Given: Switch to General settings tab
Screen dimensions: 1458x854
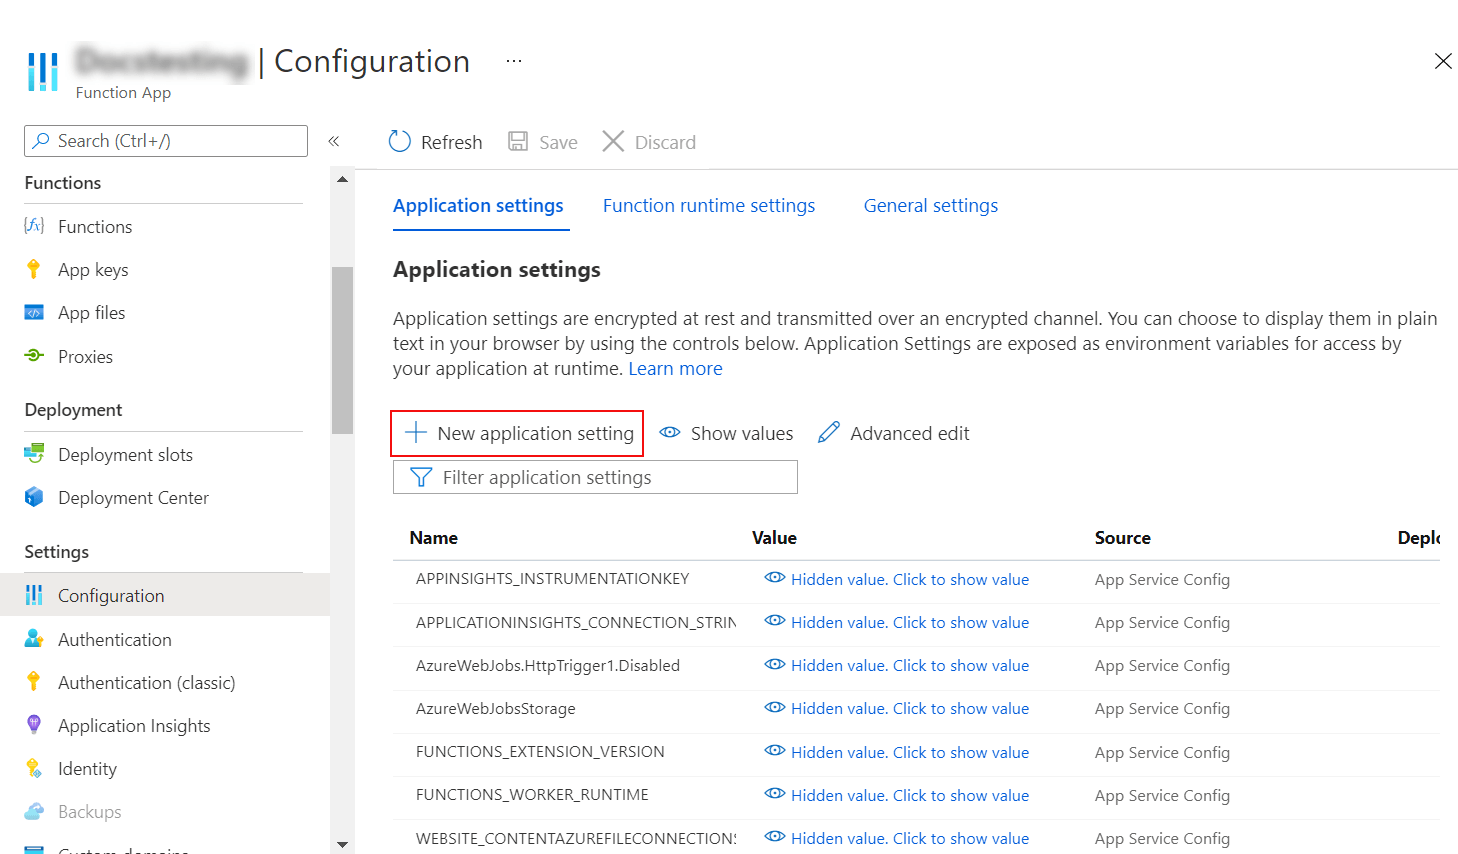Looking at the screenshot, I should coord(931,205).
